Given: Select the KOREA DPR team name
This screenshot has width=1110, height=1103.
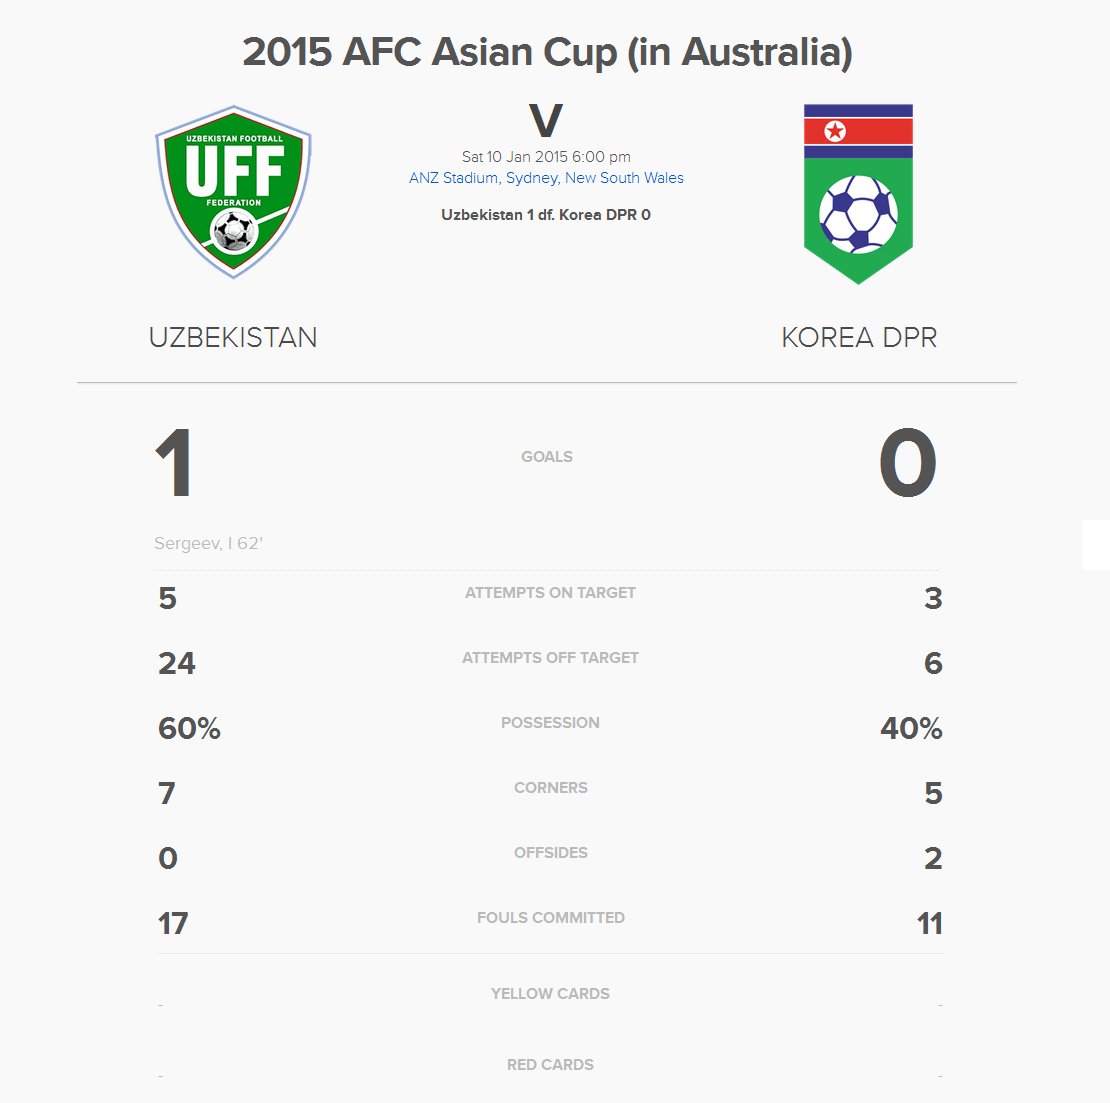Looking at the screenshot, I should click(x=859, y=338).
